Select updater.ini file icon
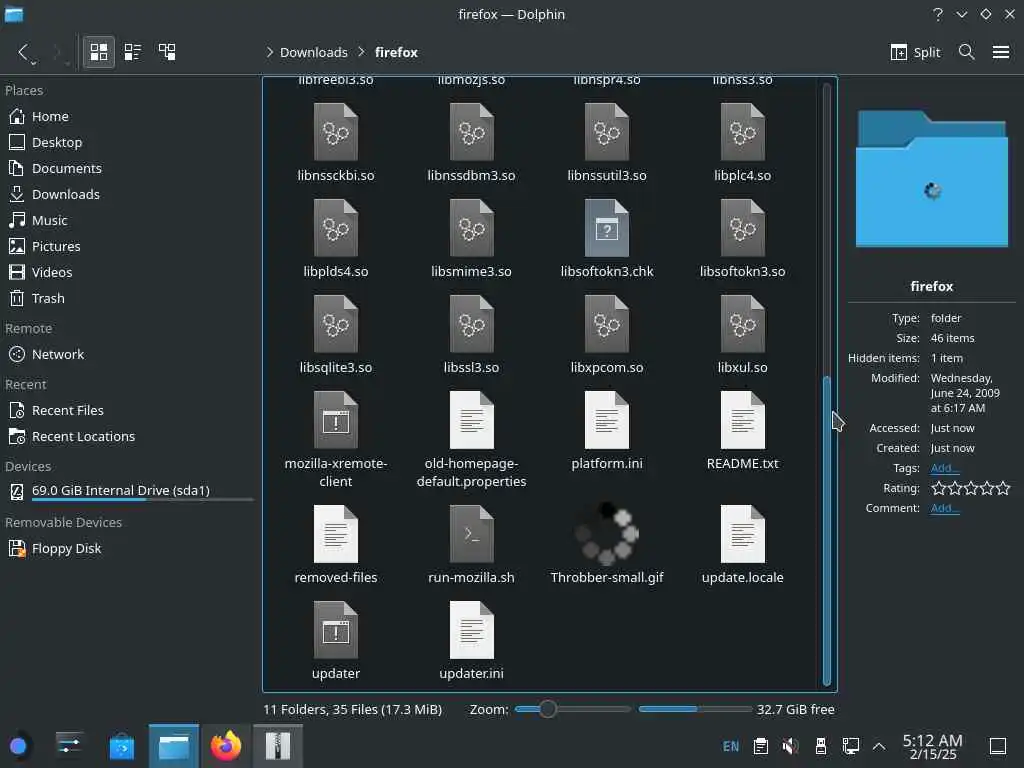The width and height of the screenshot is (1024, 768). click(x=472, y=630)
